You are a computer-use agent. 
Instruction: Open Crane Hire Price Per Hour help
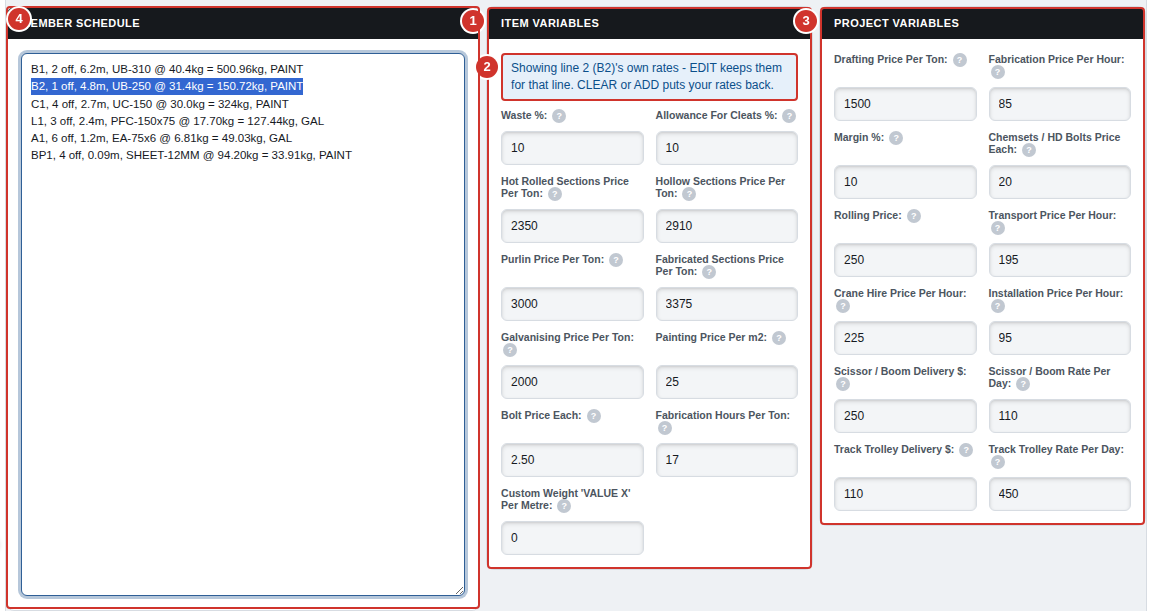(x=843, y=306)
